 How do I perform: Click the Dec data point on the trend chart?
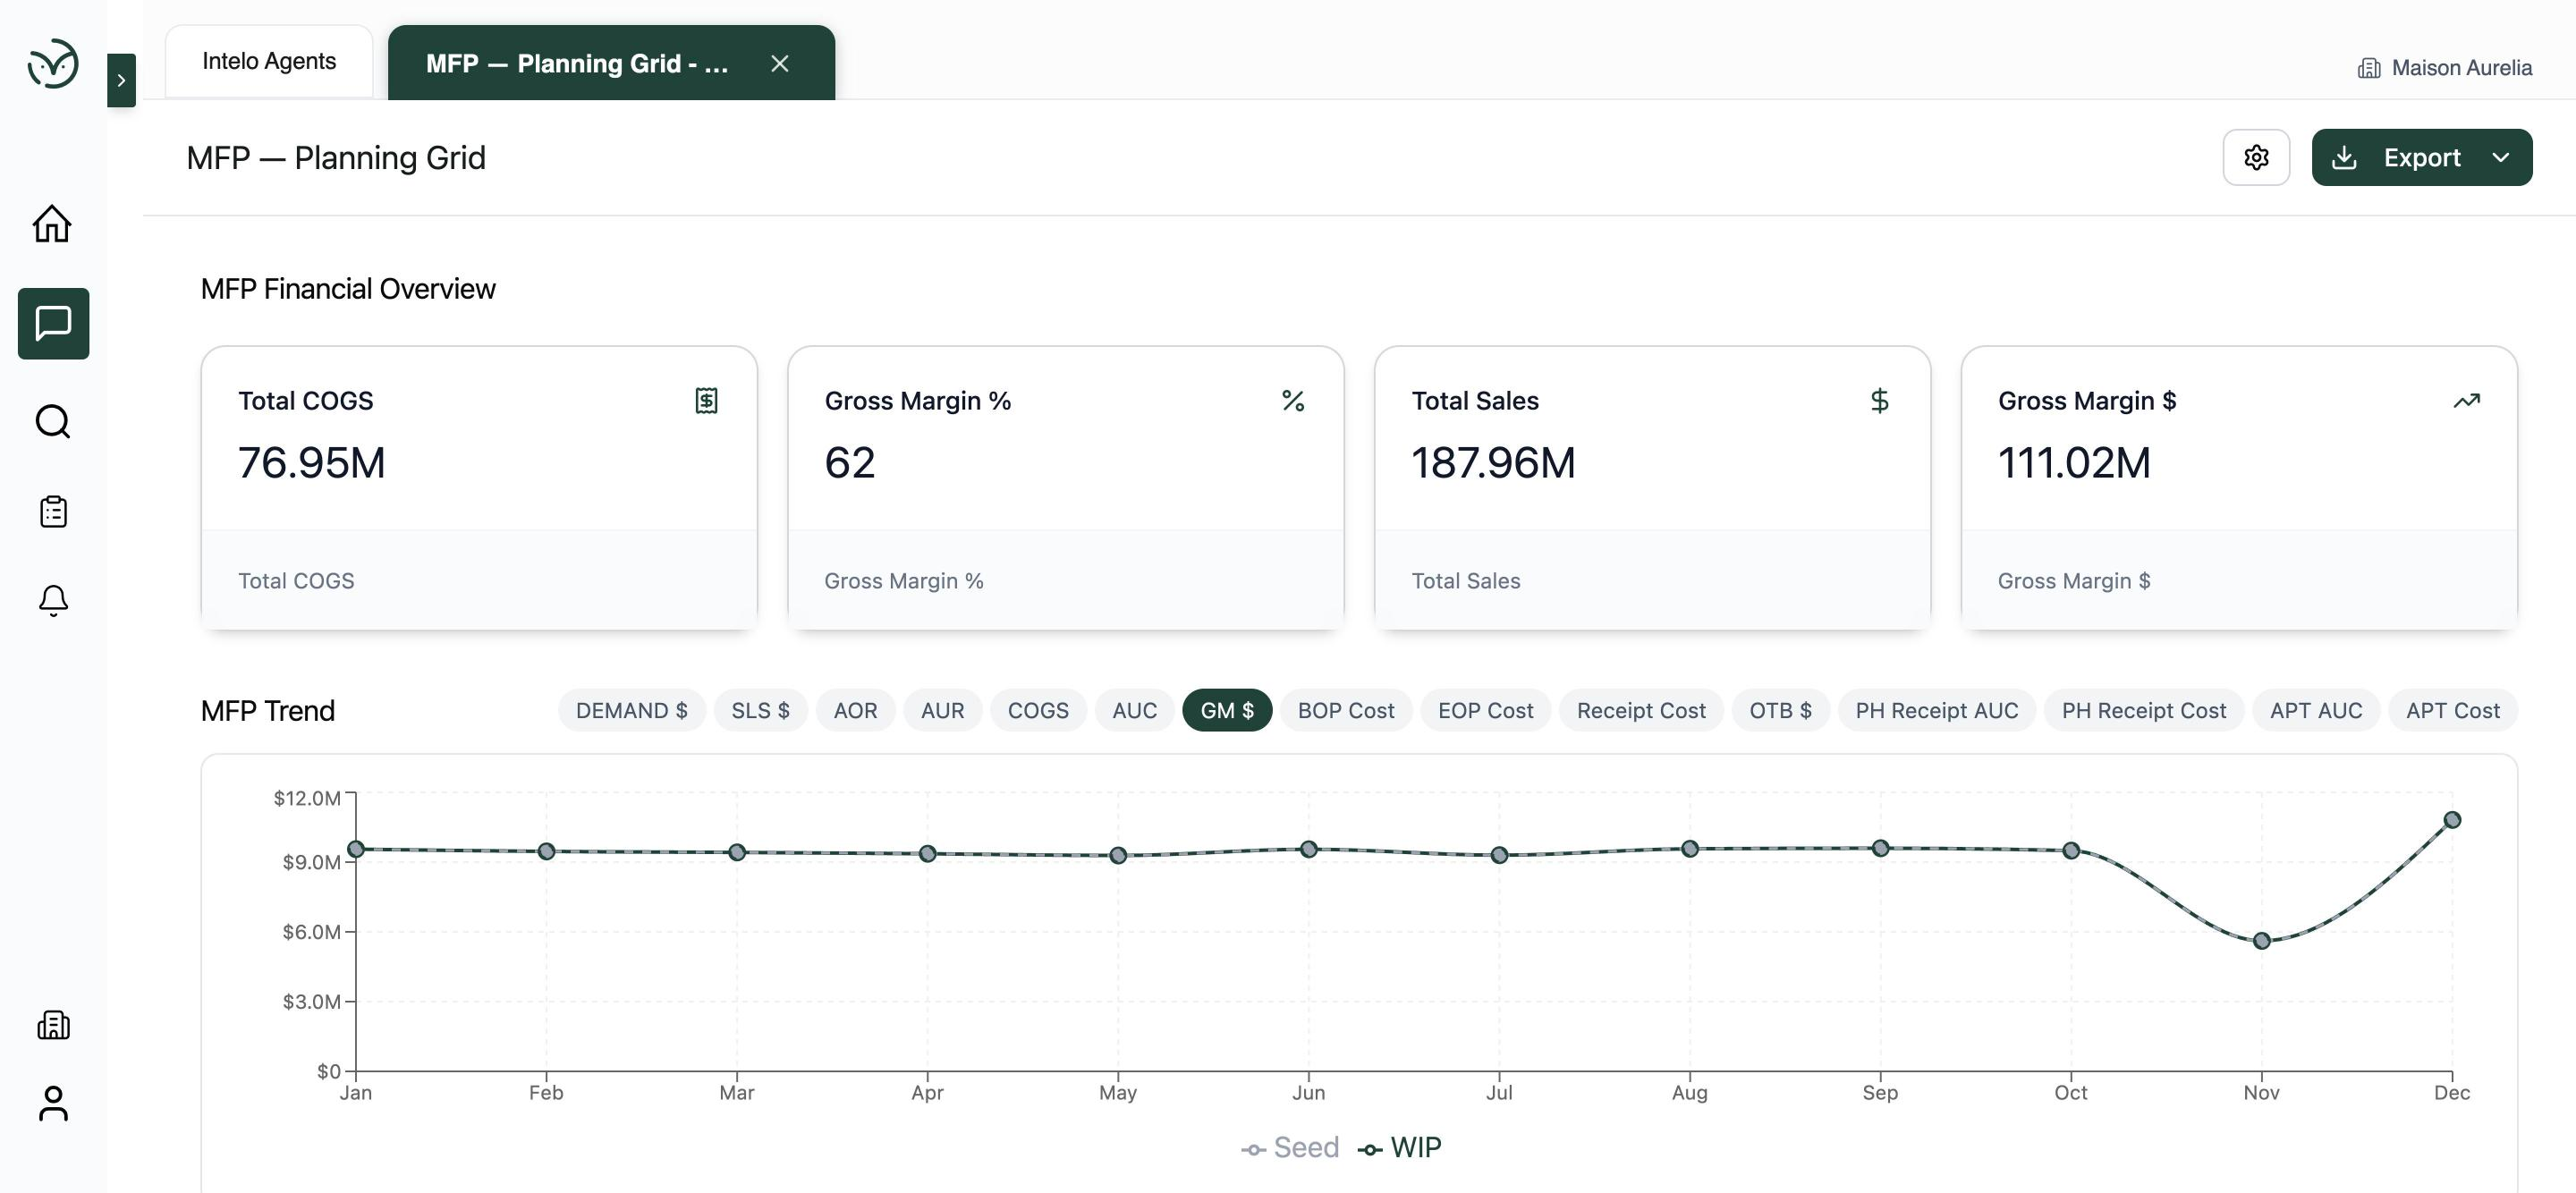(2452, 820)
